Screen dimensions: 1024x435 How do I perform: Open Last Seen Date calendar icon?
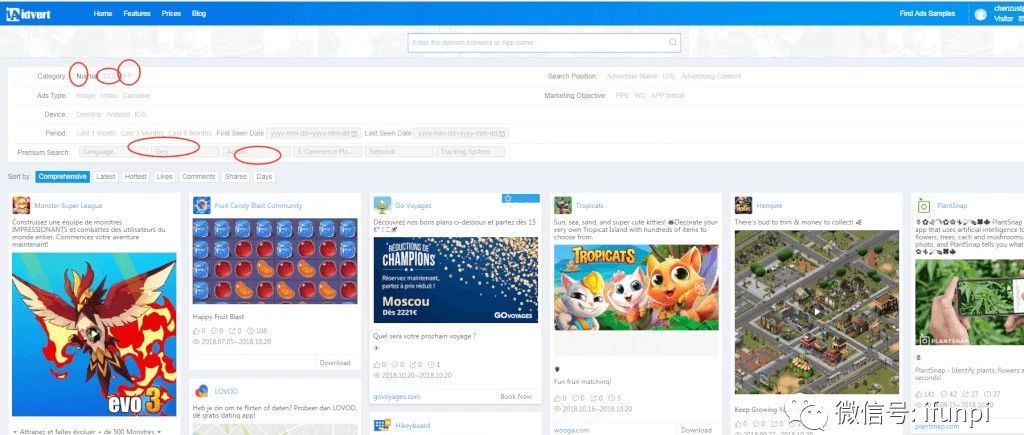point(502,133)
